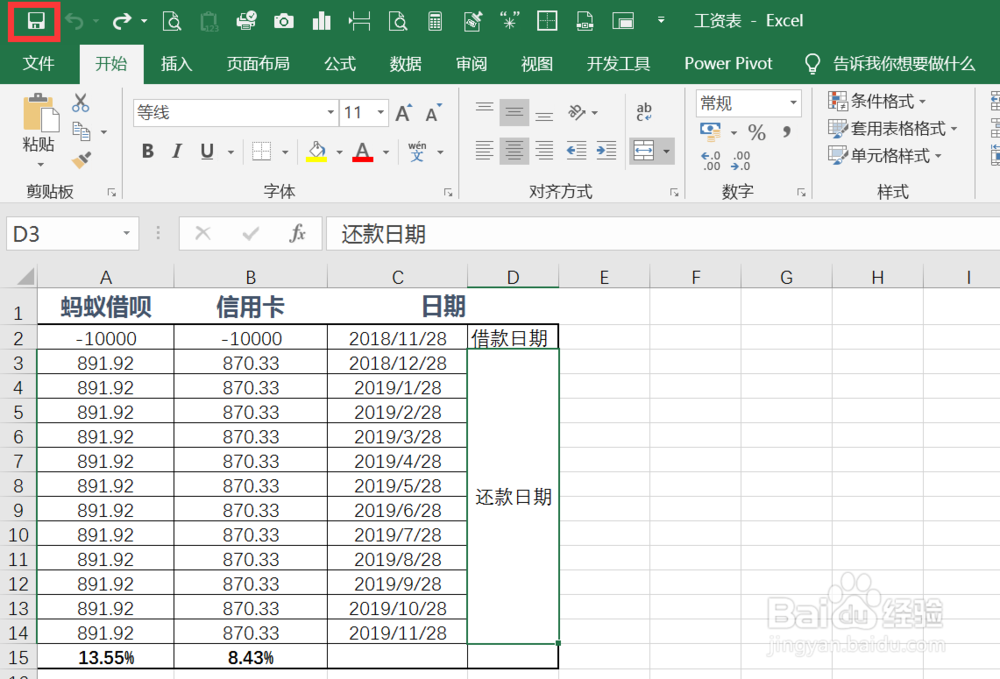Click the Wrap Text icon
This screenshot has width=1000, height=679.
tap(643, 110)
